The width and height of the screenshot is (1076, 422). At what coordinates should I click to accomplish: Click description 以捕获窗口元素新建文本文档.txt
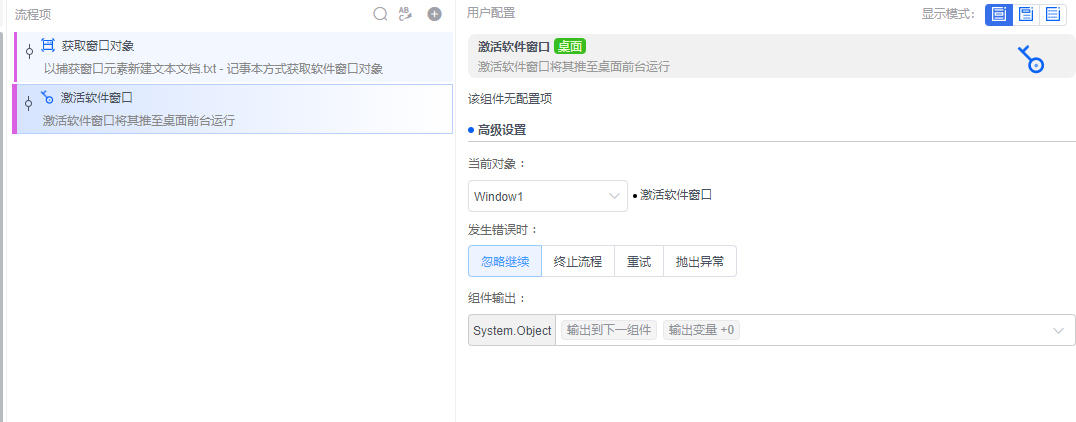pos(213,69)
